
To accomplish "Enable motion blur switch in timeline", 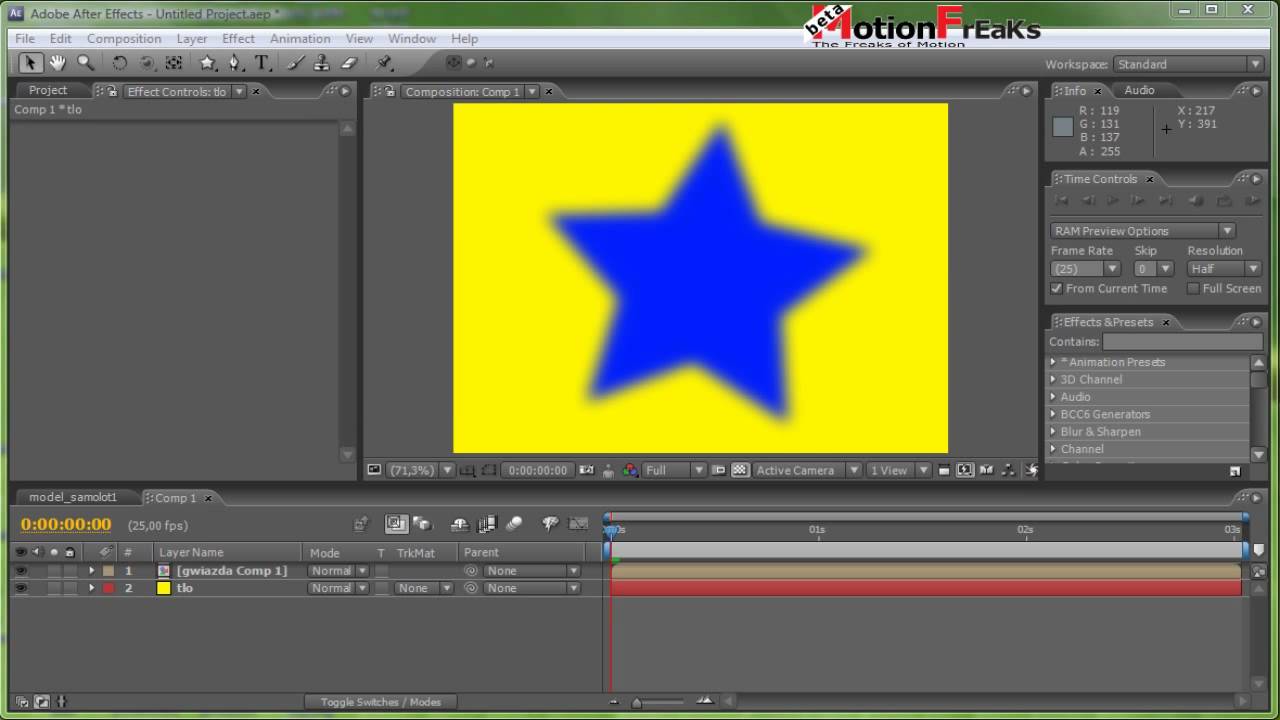I will (x=514, y=523).
